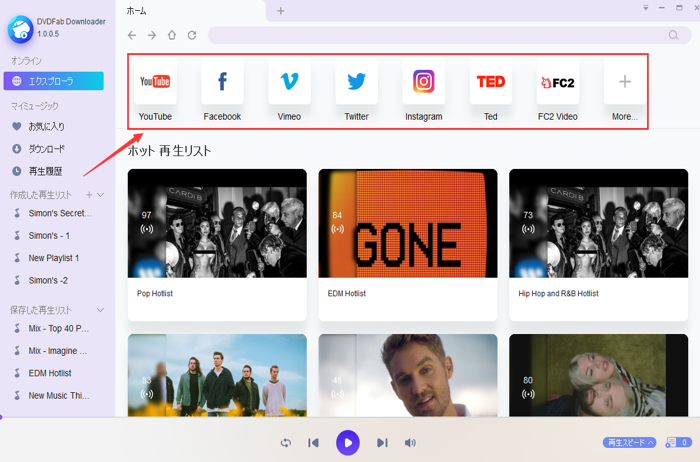Click the search magnifier icon
The height and width of the screenshot is (462, 700).
[x=674, y=35]
